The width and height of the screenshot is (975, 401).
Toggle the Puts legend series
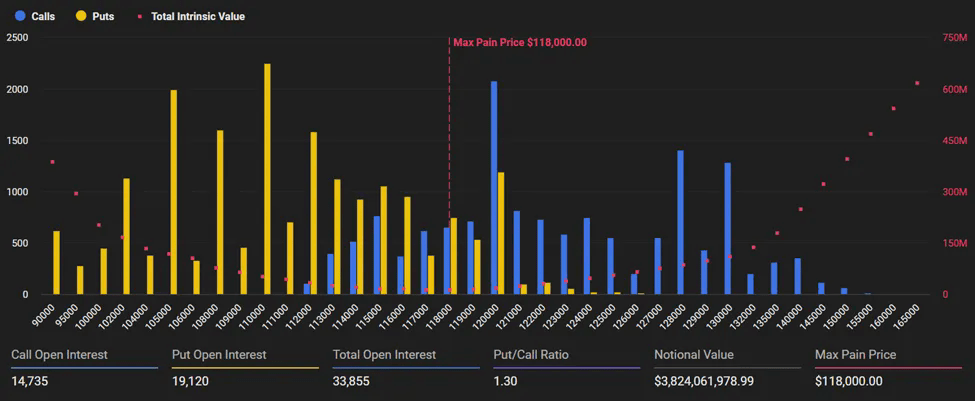pyautogui.click(x=95, y=16)
